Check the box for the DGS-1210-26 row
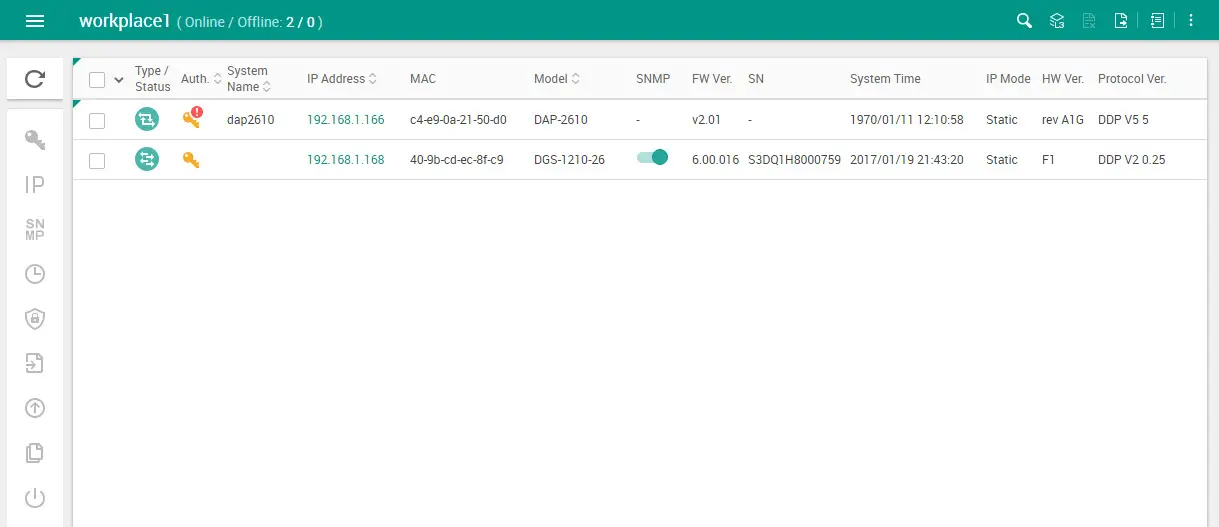This screenshot has height=527, width=1219. 97,160
